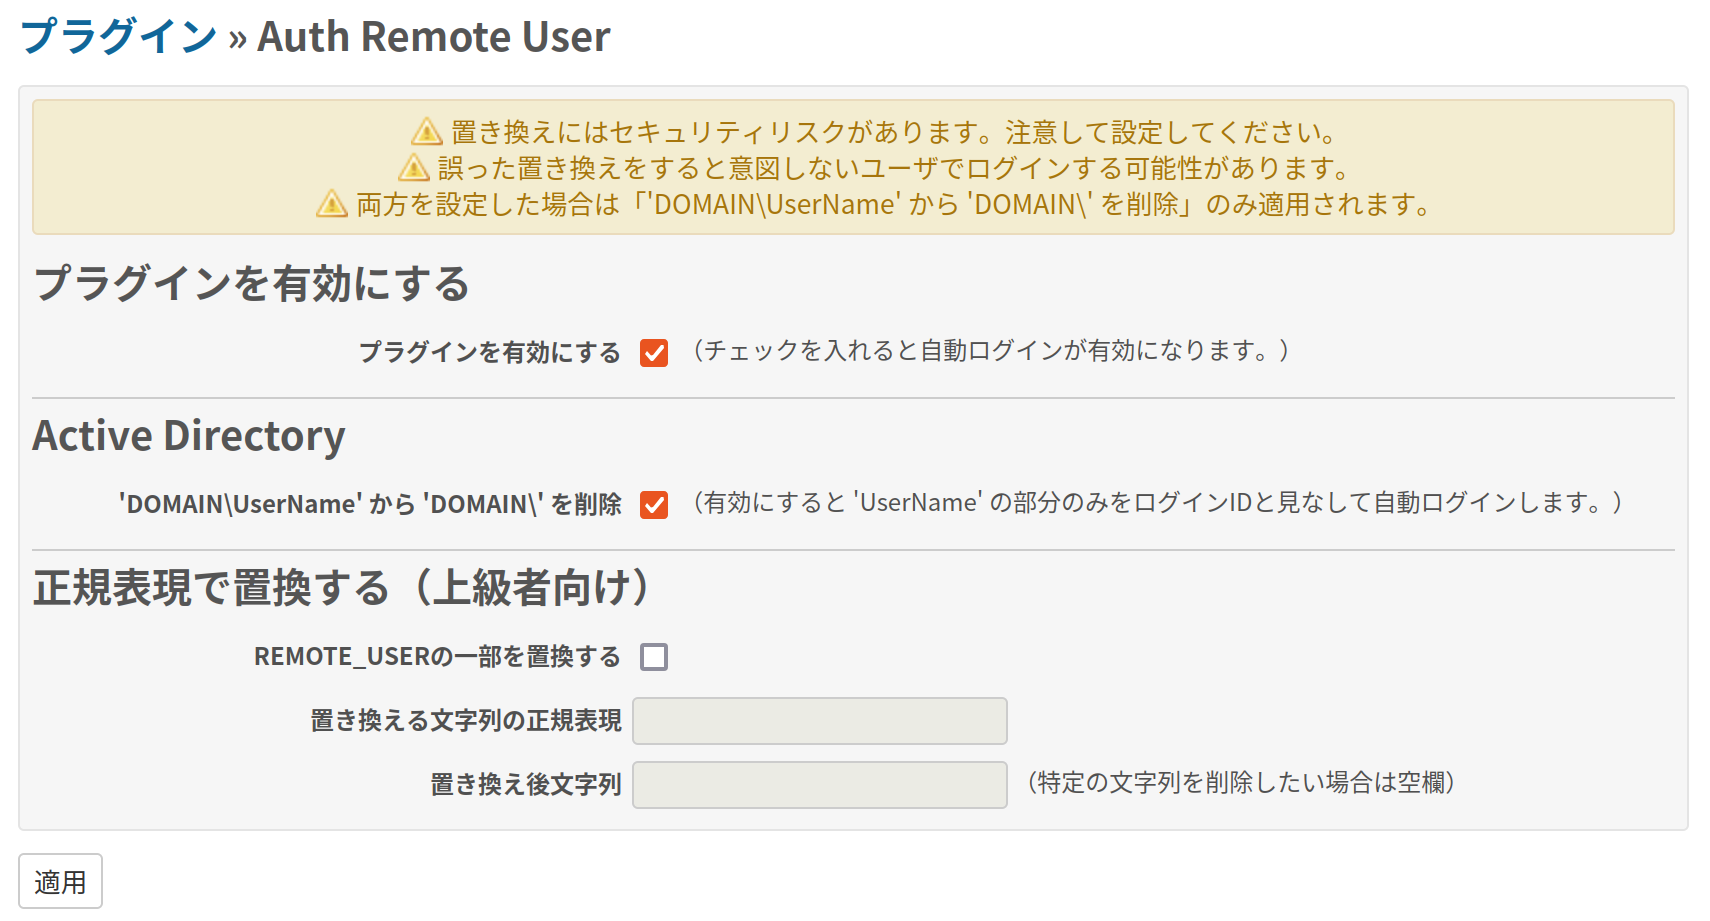Image resolution: width=1710 pixels, height=921 pixels.
Task: Uncheck the 'DOMAIN\' を削除 checkbox
Action: tap(654, 505)
